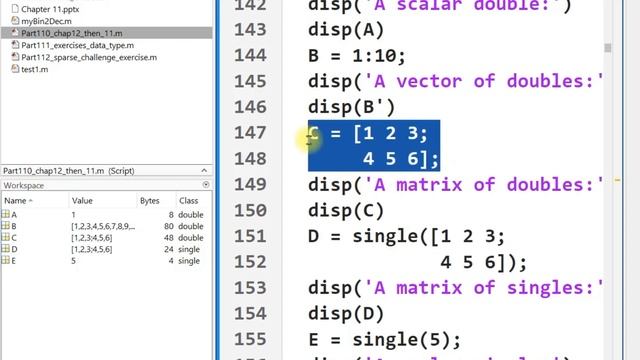Click highlighted line 'C = [1 2 3;'
The image size is (640, 360).
coord(368,133)
